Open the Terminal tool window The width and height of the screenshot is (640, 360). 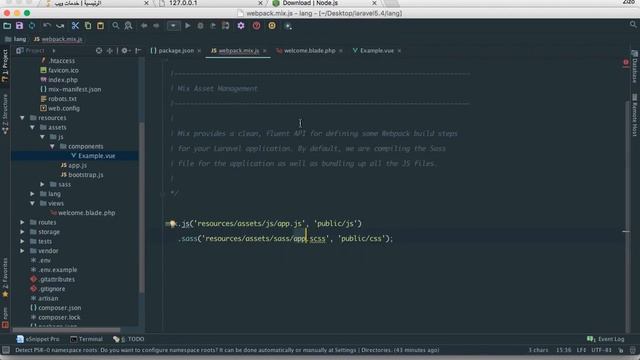pyautogui.click(x=86, y=339)
